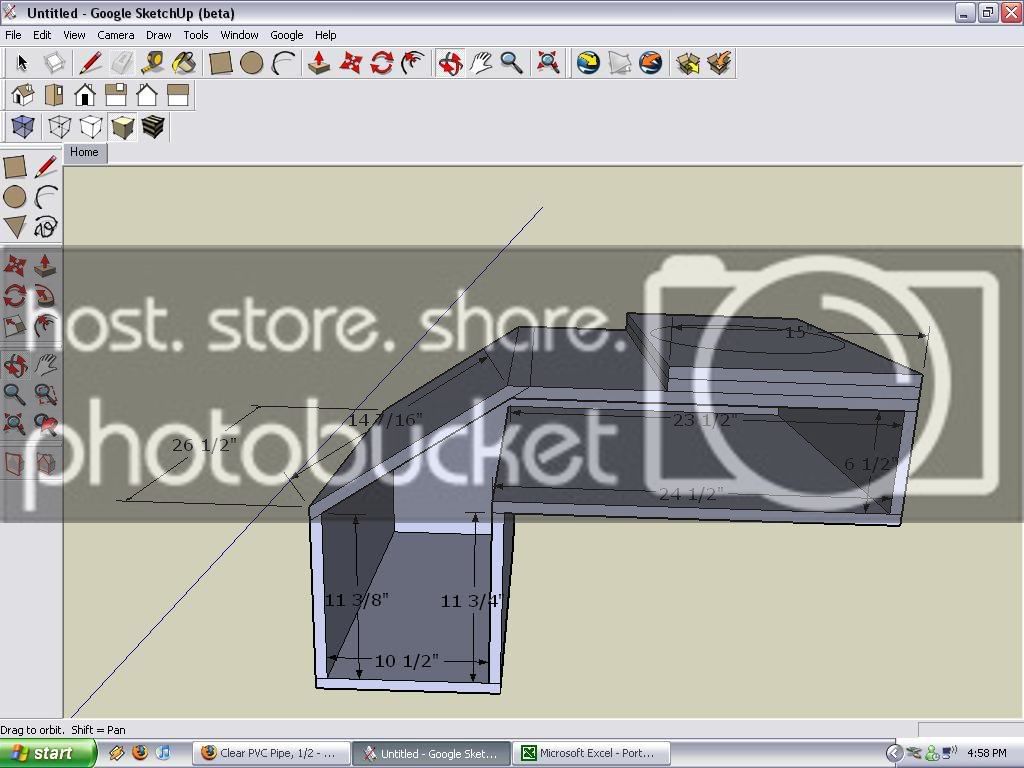The image size is (1024, 768).
Task: Select the Arc tool in top toolbar
Action: tap(283, 63)
